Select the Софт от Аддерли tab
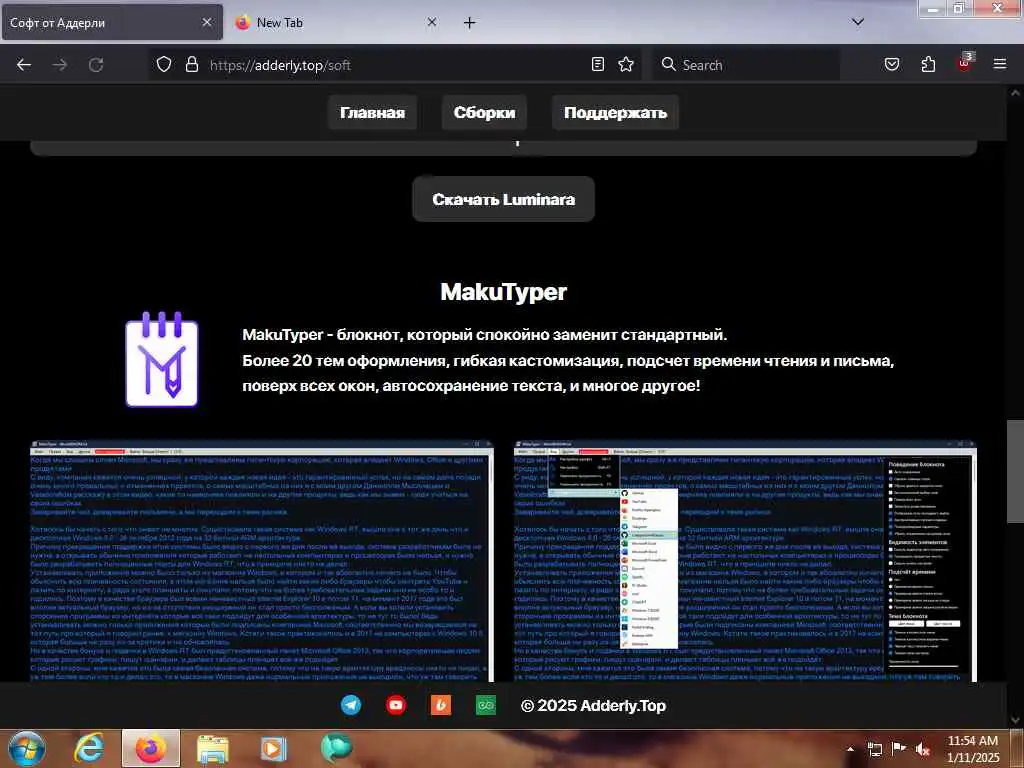 tap(112, 22)
